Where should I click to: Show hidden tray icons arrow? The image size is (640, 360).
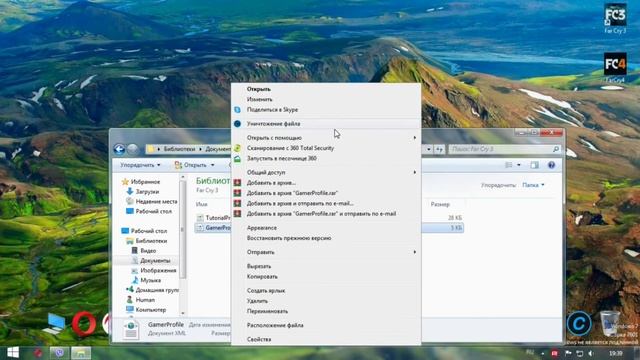(542, 353)
